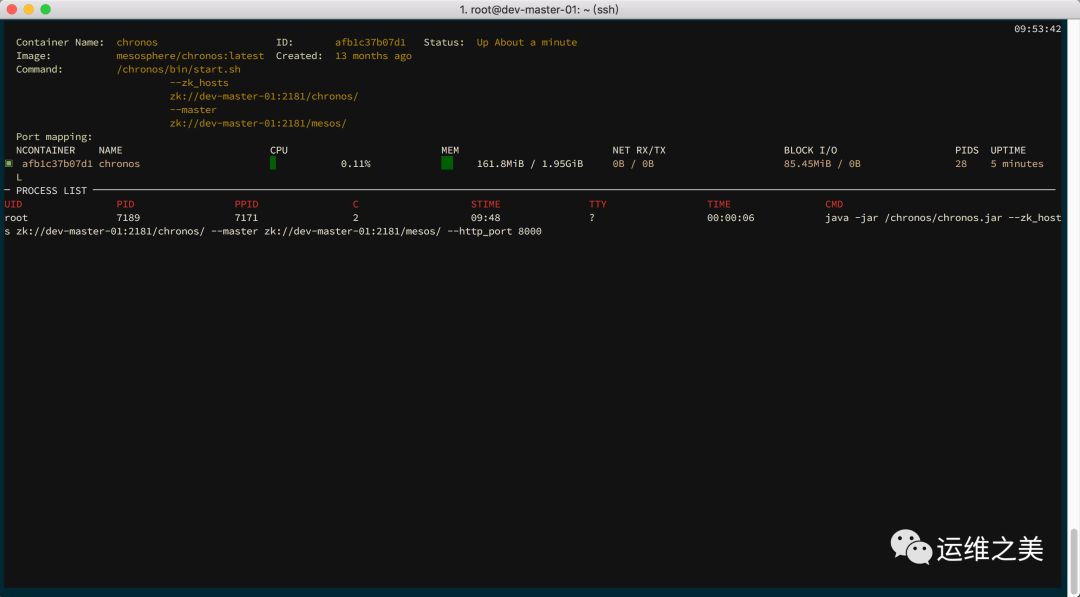
Task: Click the green CPU usage bar
Action: click(x=273, y=163)
